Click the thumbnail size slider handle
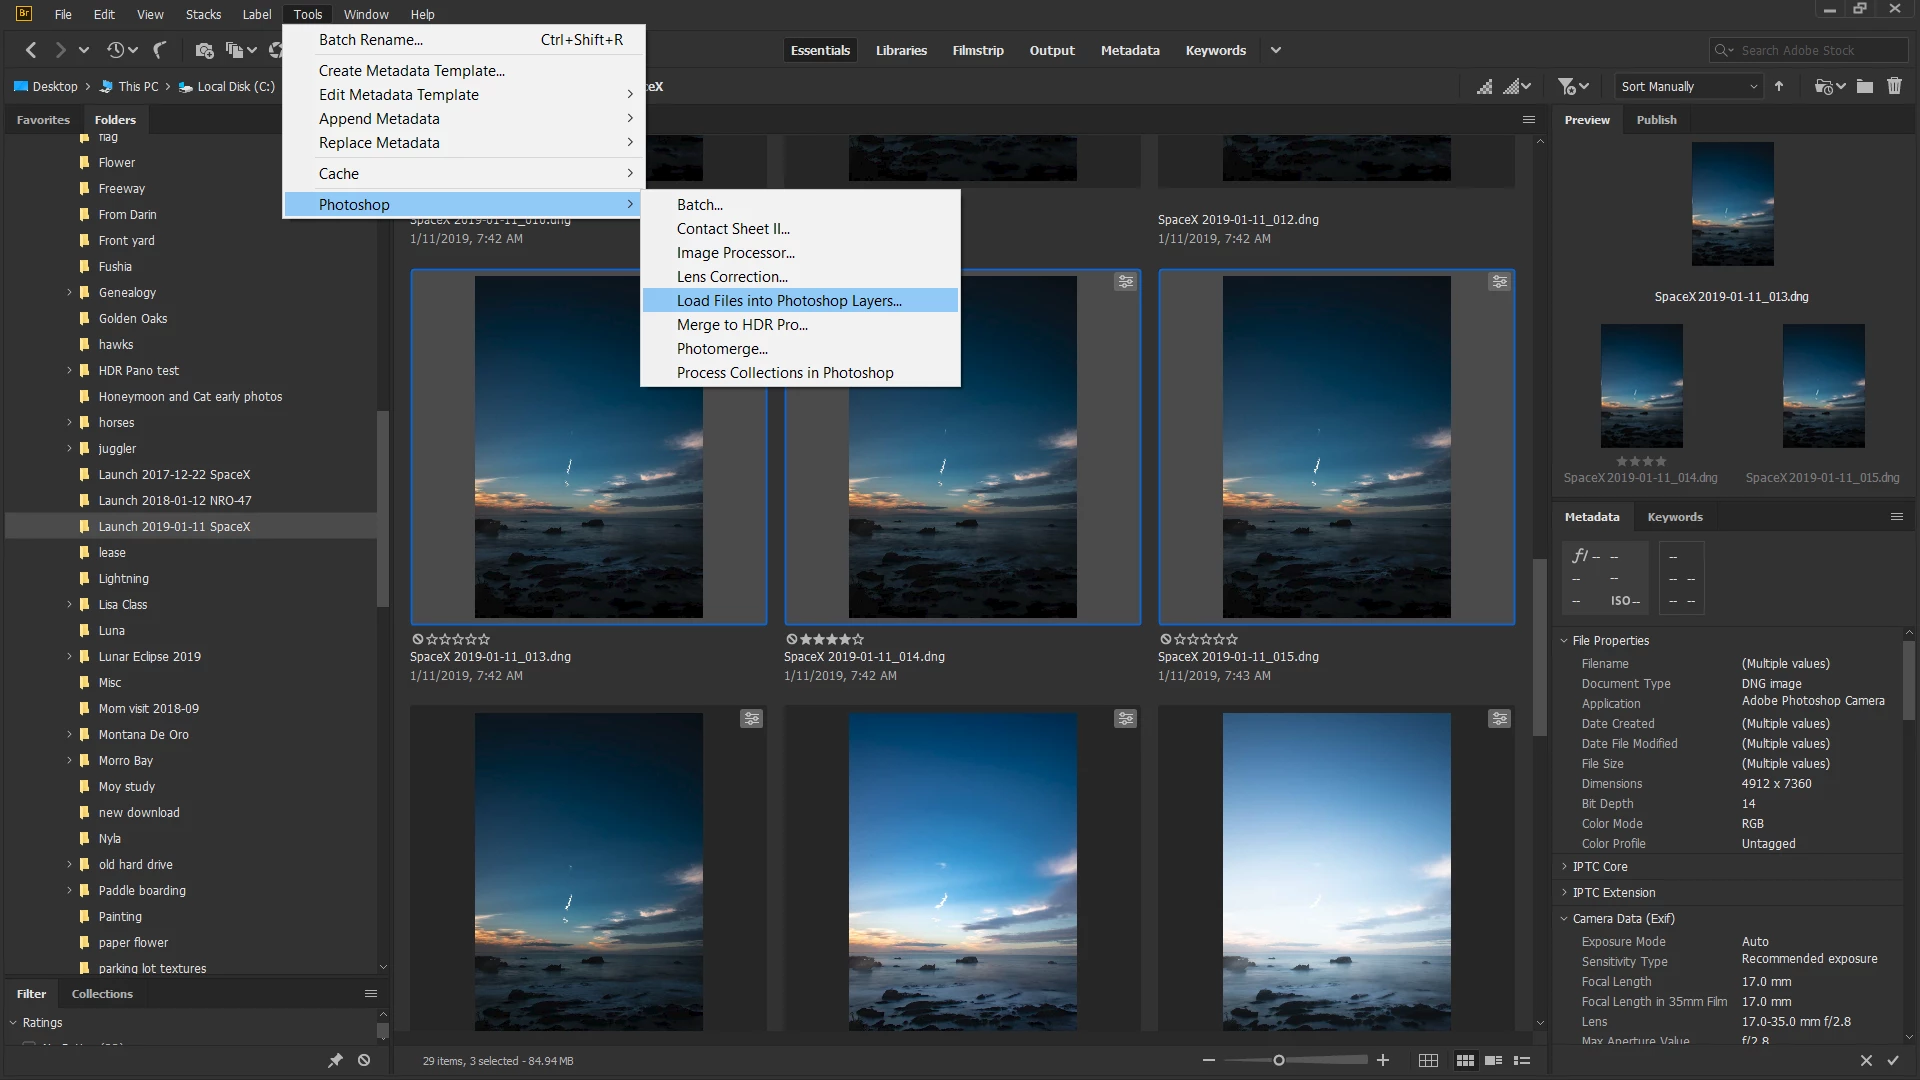 tap(1278, 1060)
